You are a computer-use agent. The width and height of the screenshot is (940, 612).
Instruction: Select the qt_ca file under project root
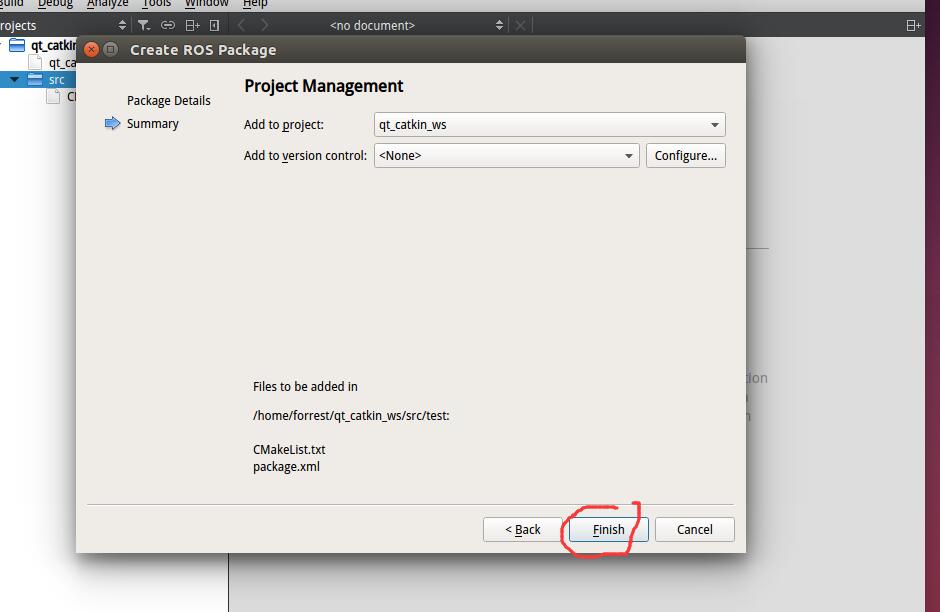pos(62,62)
